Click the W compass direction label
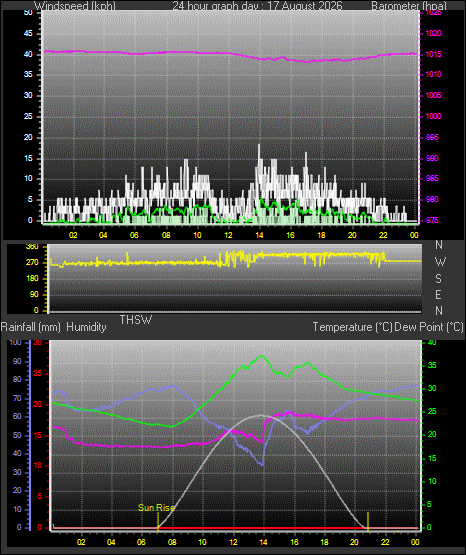Image resolution: width=466 pixels, height=555 pixels. pyautogui.click(x=440, y=262)
